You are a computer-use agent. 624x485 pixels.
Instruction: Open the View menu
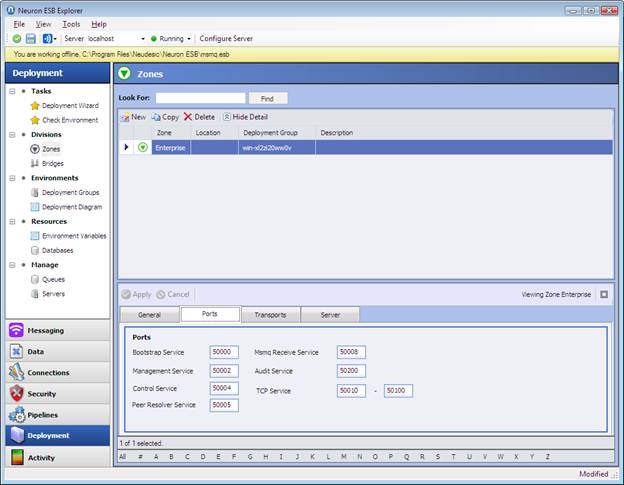[x=43, y=24]
